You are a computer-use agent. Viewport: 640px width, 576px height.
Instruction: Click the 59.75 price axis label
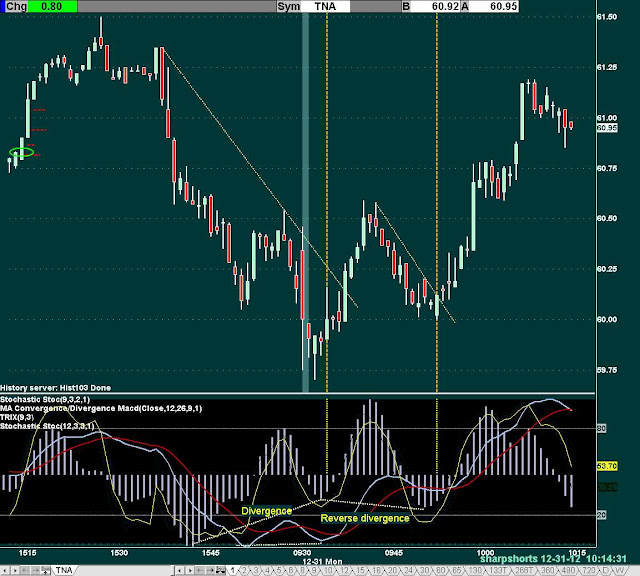pos(607,370)
